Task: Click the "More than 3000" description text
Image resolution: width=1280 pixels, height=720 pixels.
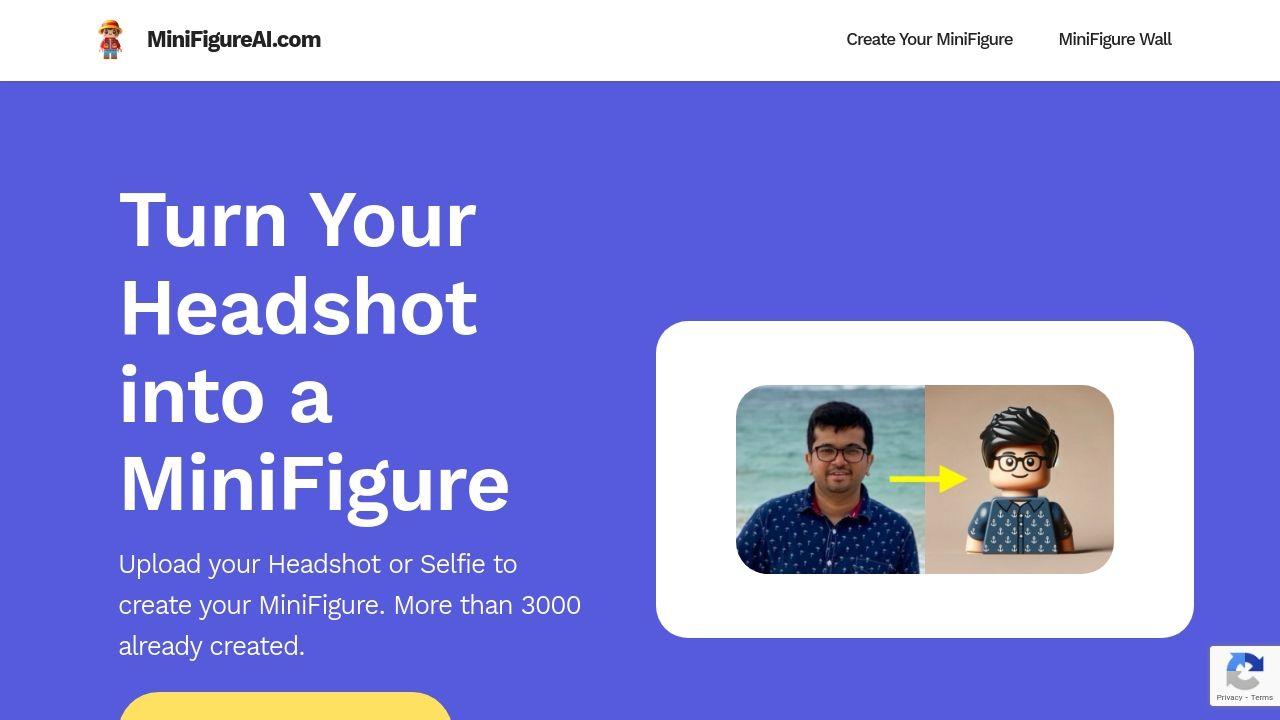Action: (x=487, y=605)
